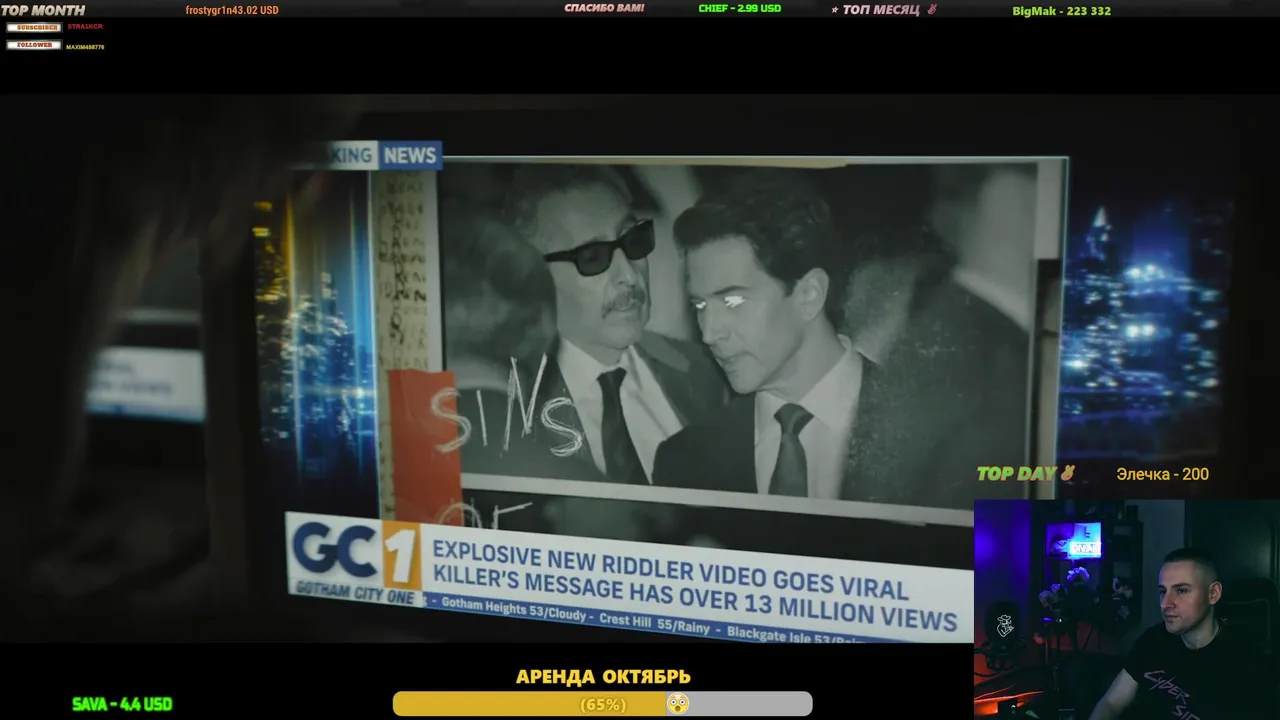The height and width of the screenshot is (720, 1280).
Task: Click the BigMak - 223 332 entry
Action: click(1061, 11)
